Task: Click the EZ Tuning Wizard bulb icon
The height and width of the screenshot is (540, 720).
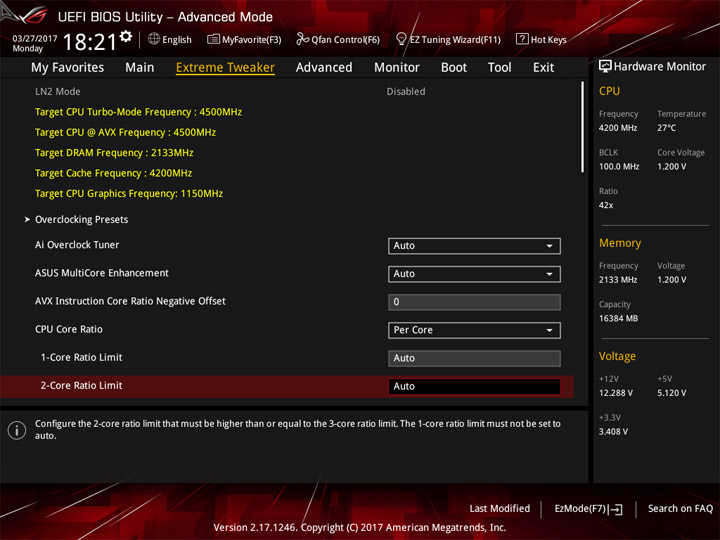Action: pos(401,39)
